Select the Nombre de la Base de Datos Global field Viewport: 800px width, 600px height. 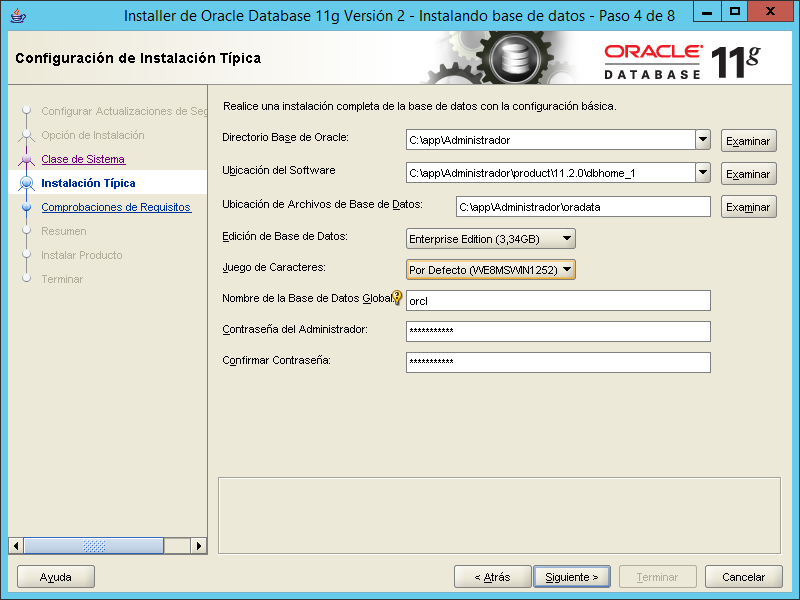click(x=556, y=300)
